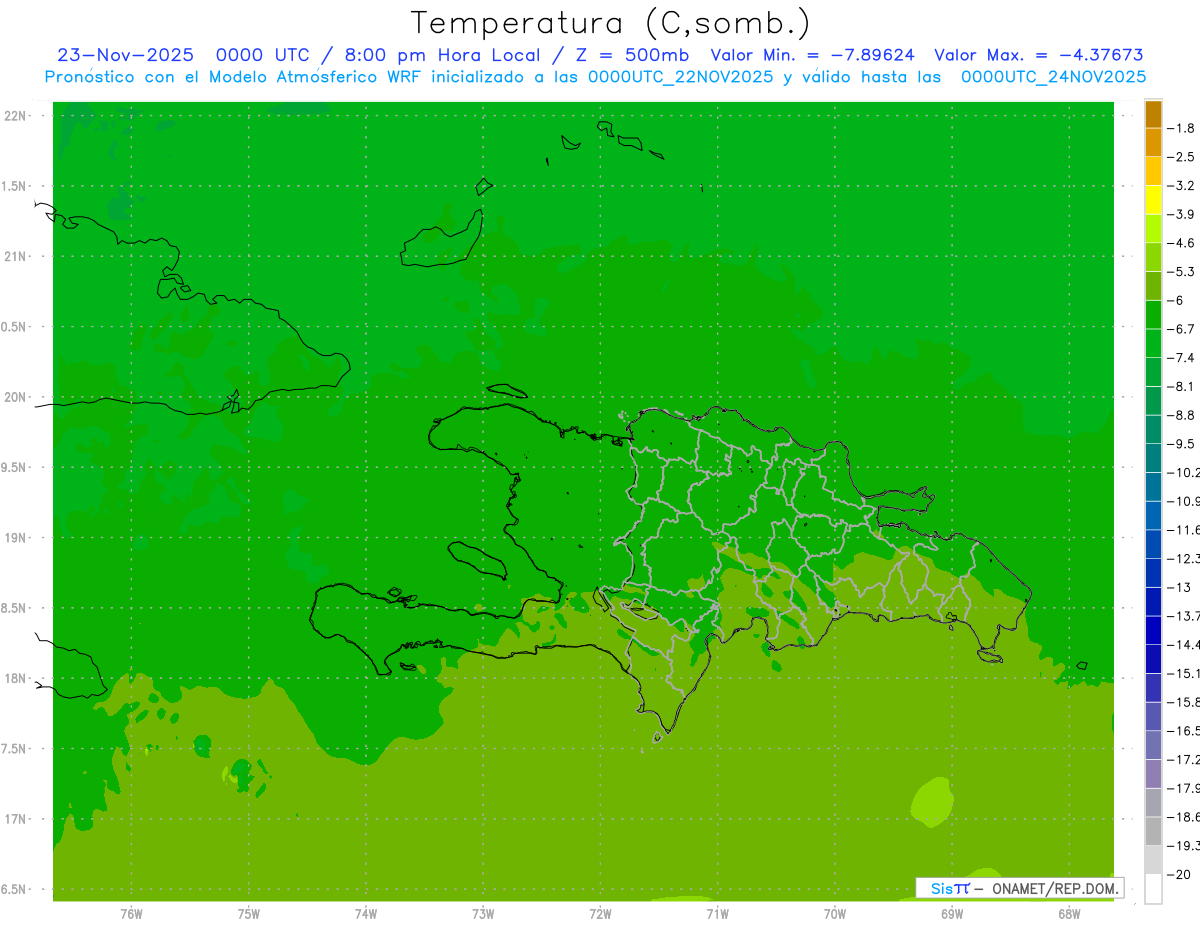Select the "-6" colorbar value
The image size is (1200, 927).
(x=1177, y=300)
